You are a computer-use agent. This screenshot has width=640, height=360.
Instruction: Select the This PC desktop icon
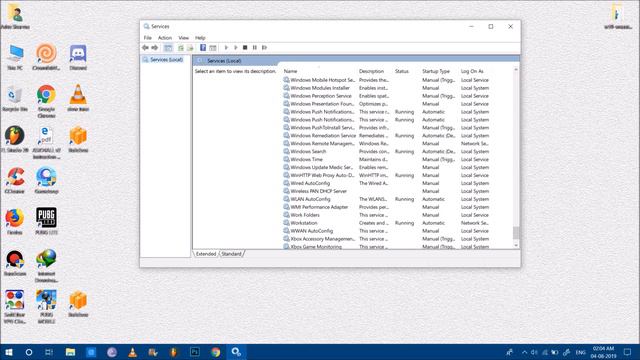pyautogui.click(x=15, y=58)
